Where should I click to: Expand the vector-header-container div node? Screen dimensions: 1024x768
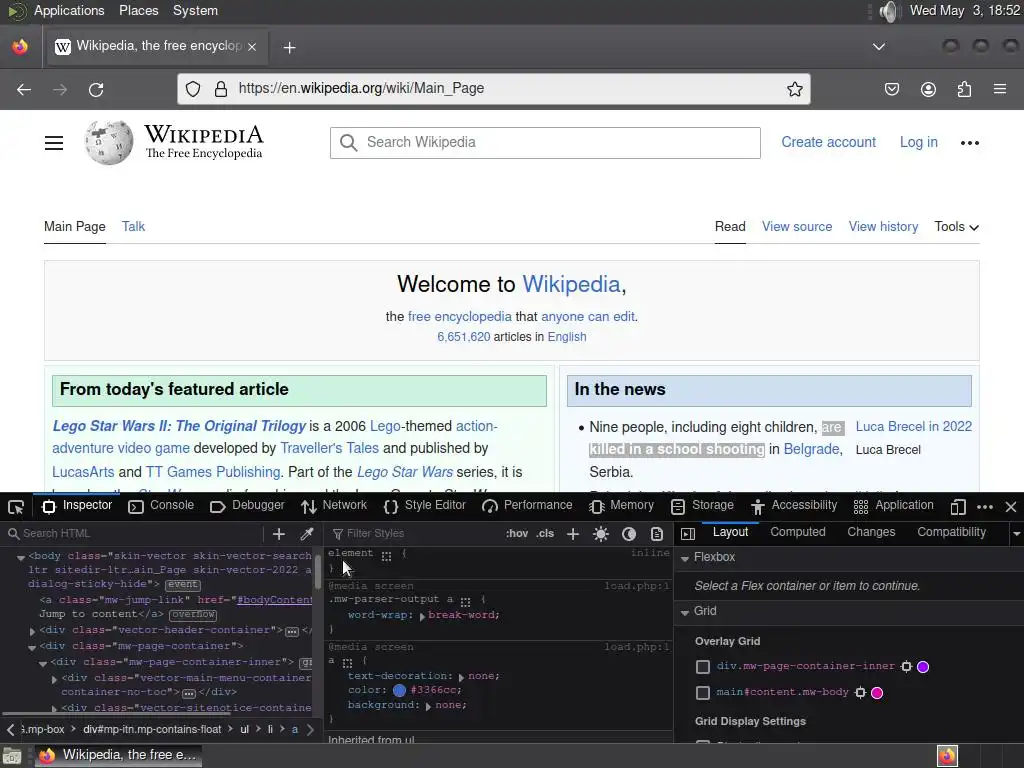pos(32,632)
